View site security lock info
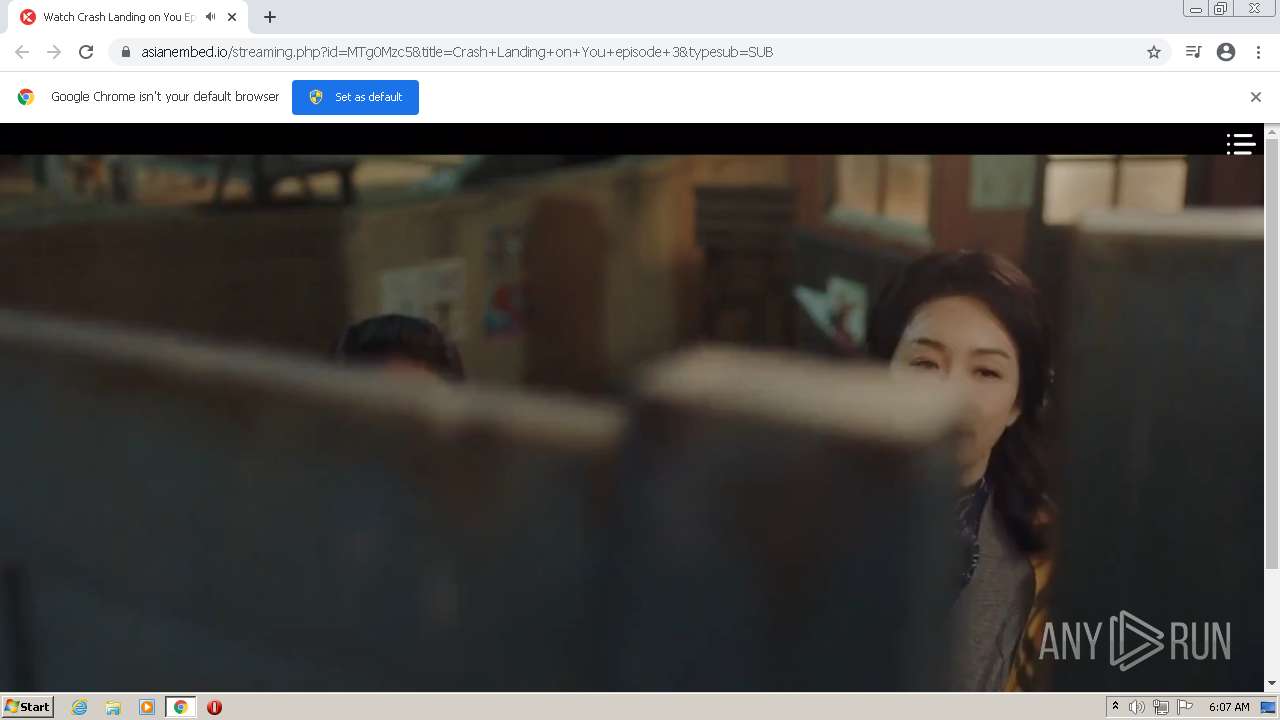 (x=126, y=52)
